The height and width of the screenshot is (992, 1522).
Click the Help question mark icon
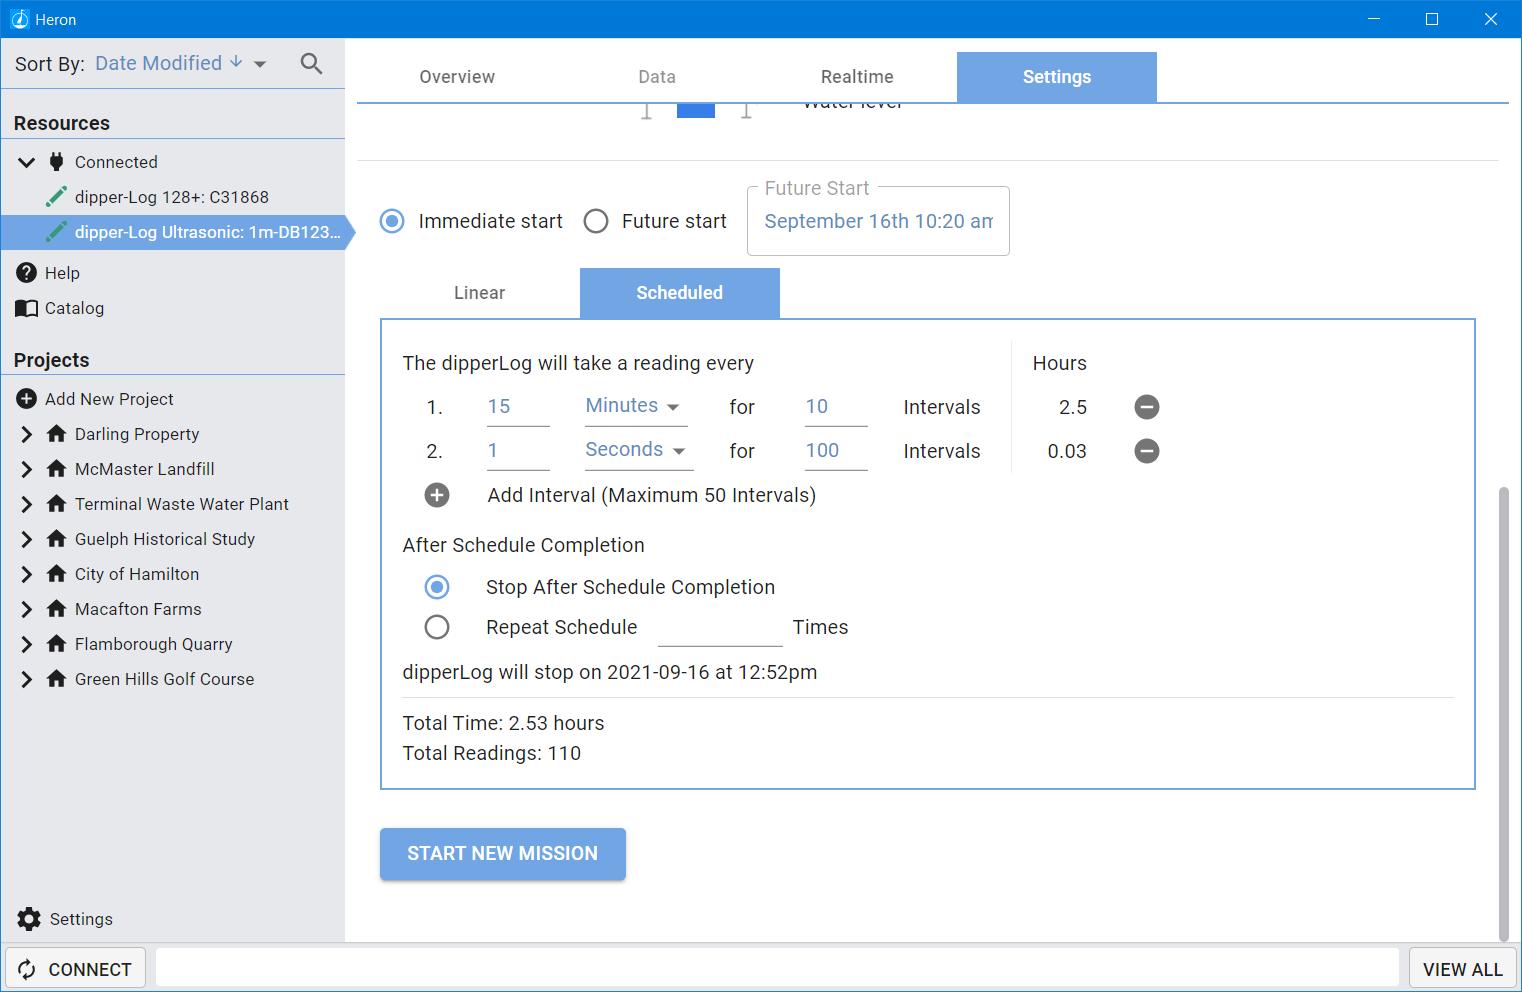27,273
